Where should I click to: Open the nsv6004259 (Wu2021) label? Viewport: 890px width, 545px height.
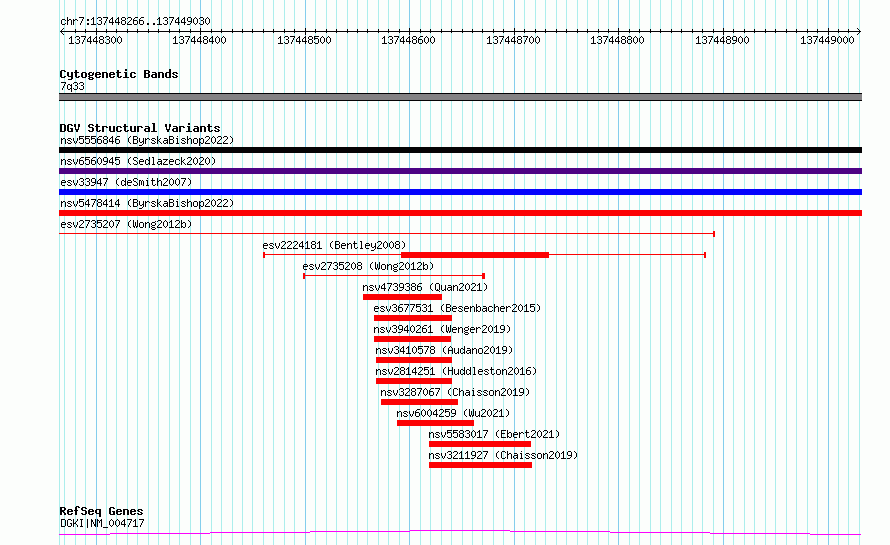click(453, 413)
